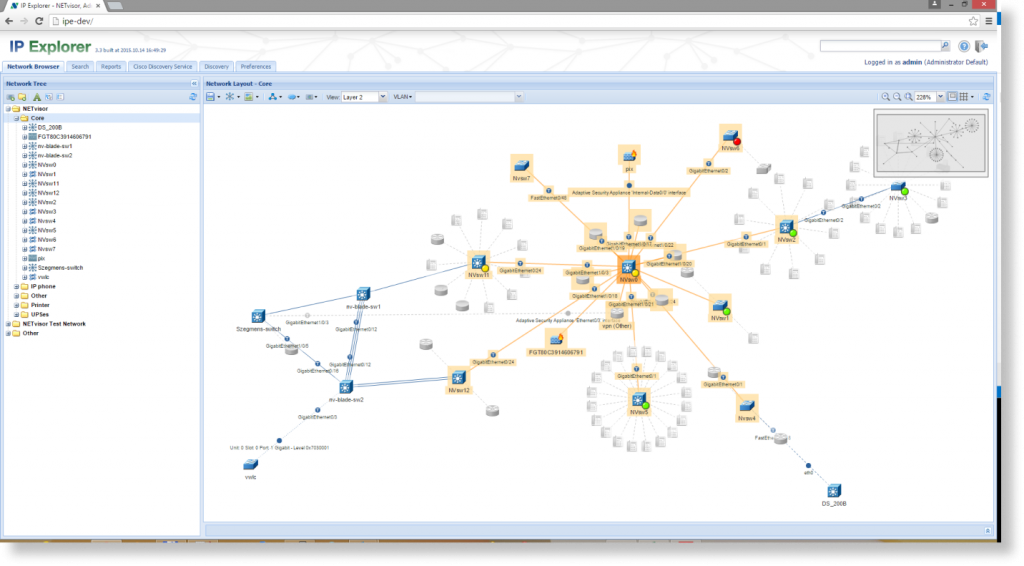Click the save layout disk icon

click(211, 97)
